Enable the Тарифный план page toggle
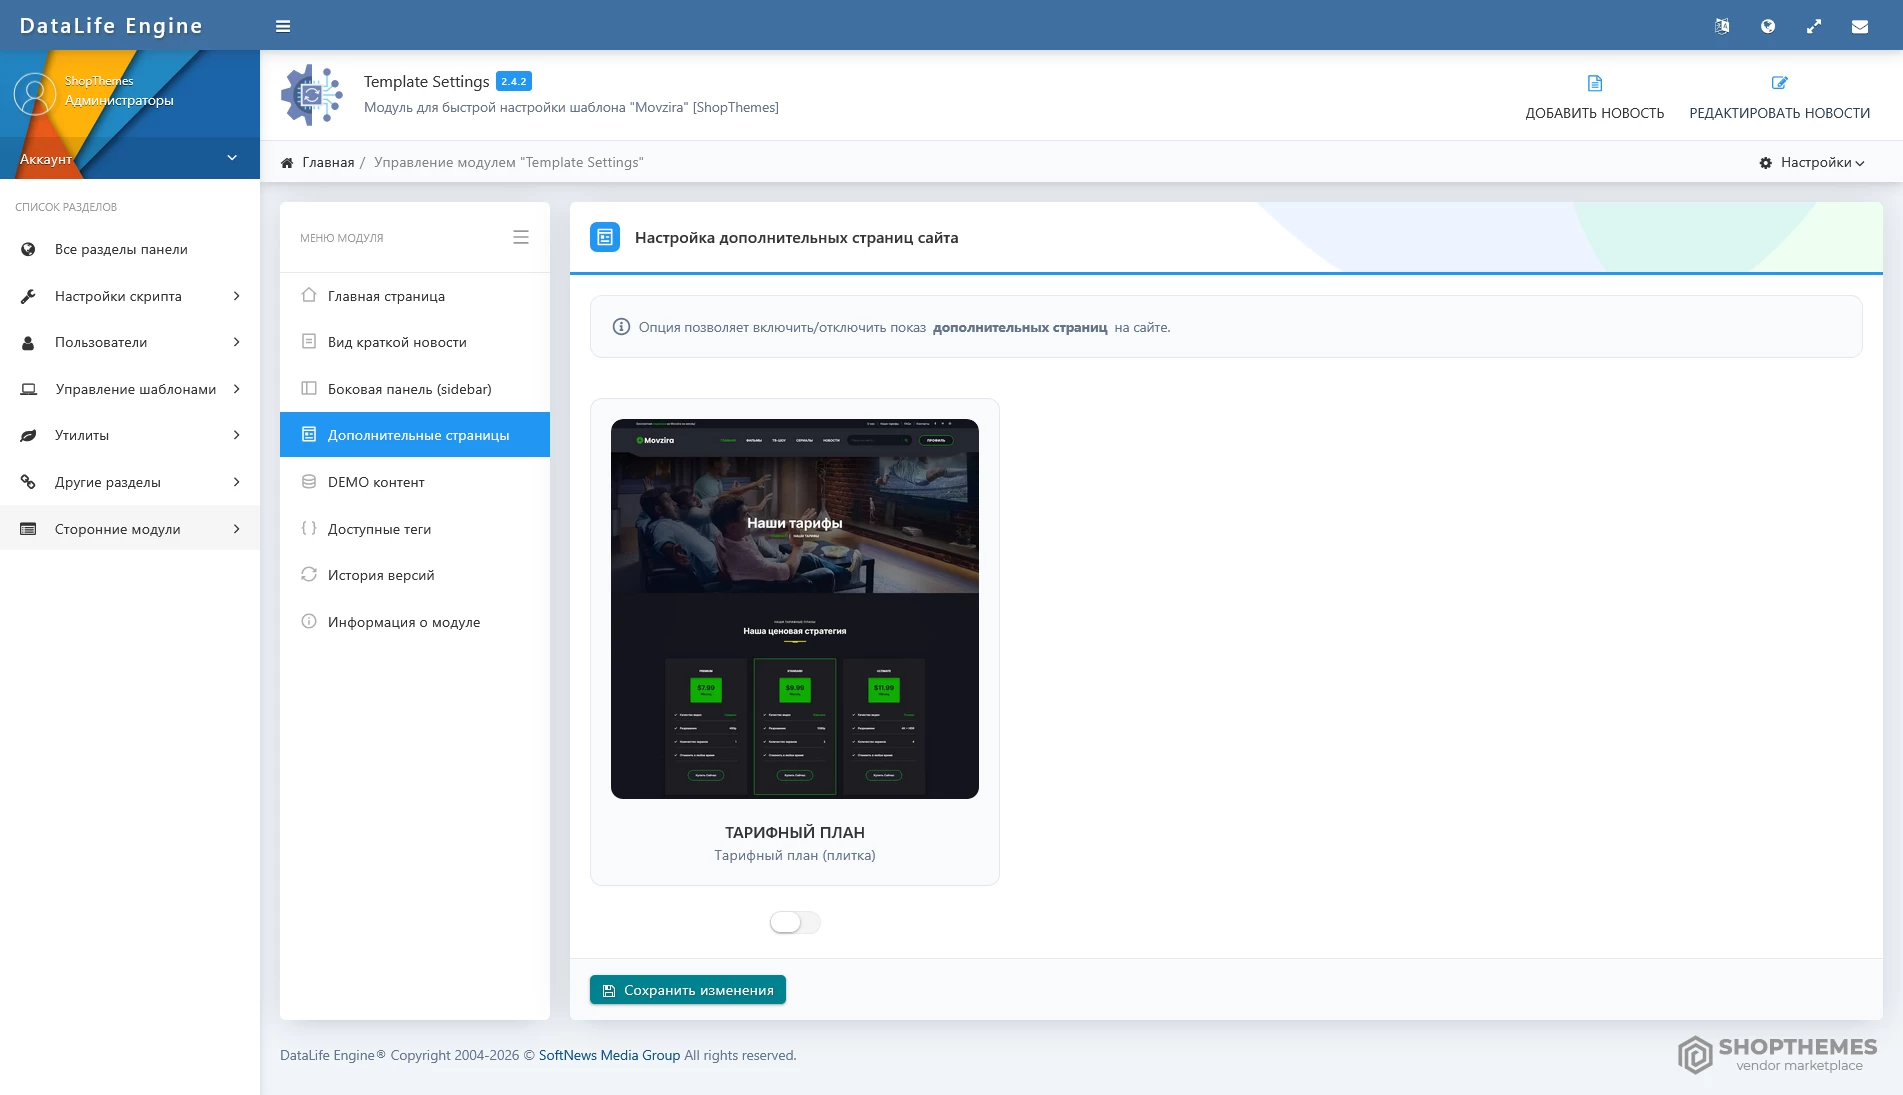The height and width of the screenshot is (1095, 1903). [x=794, y=922]
